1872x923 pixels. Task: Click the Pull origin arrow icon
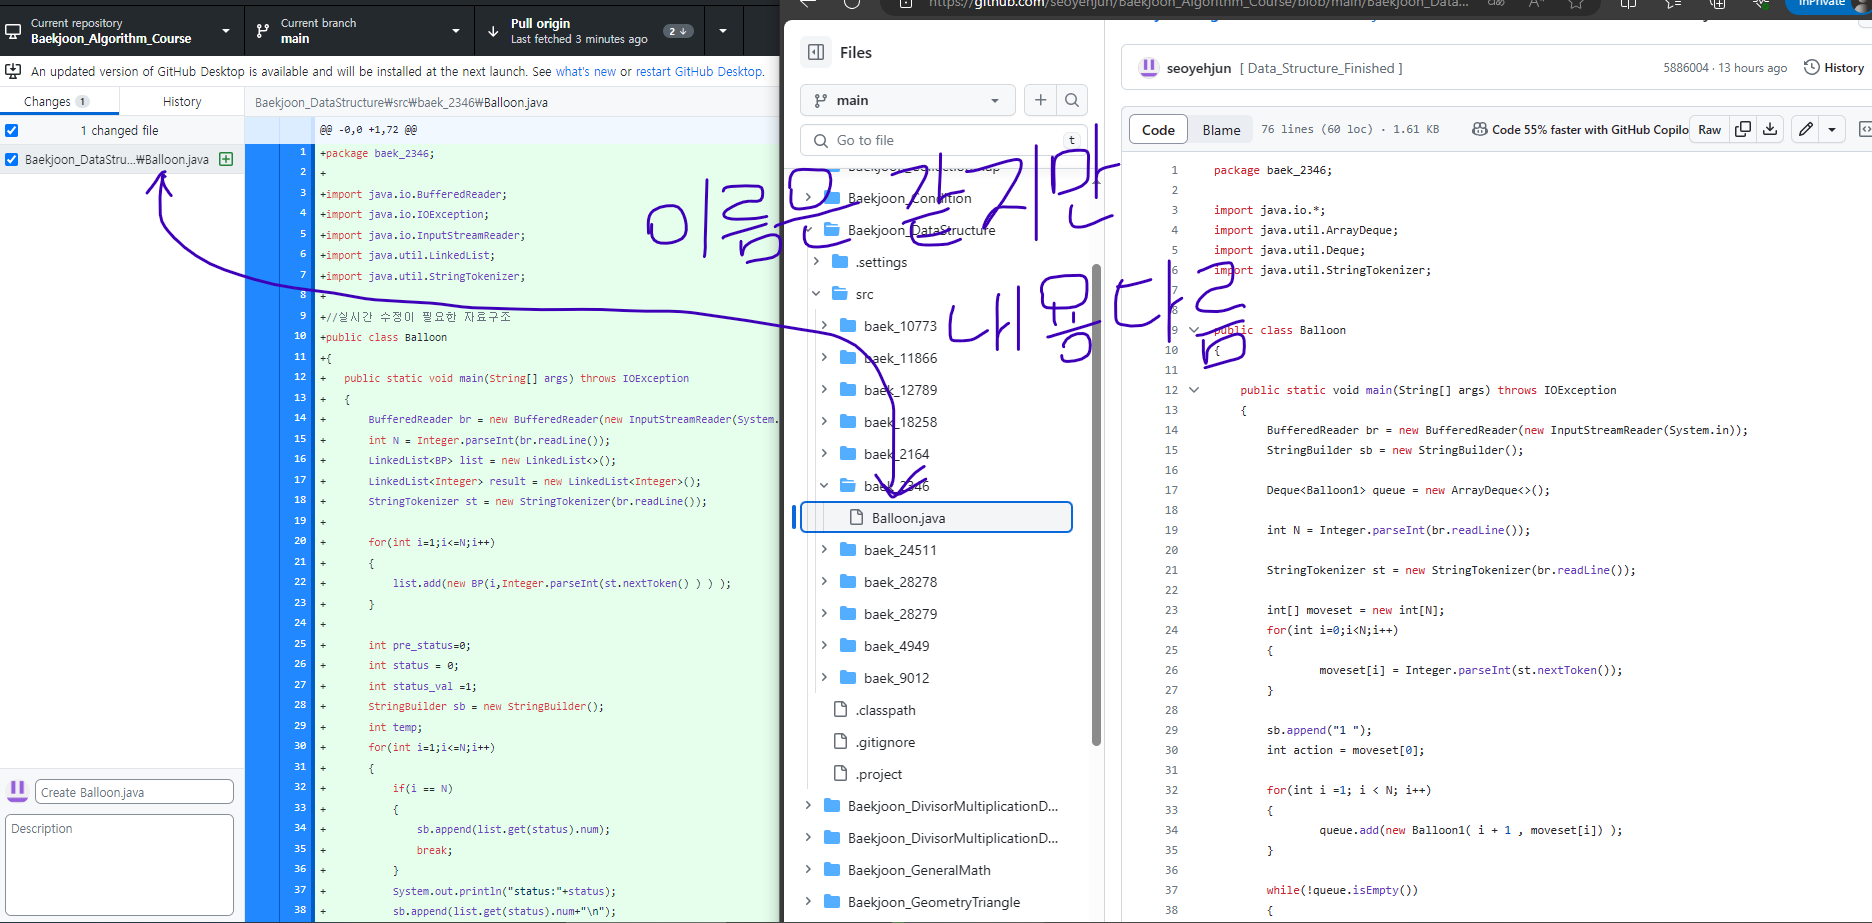tap(493, 31)
